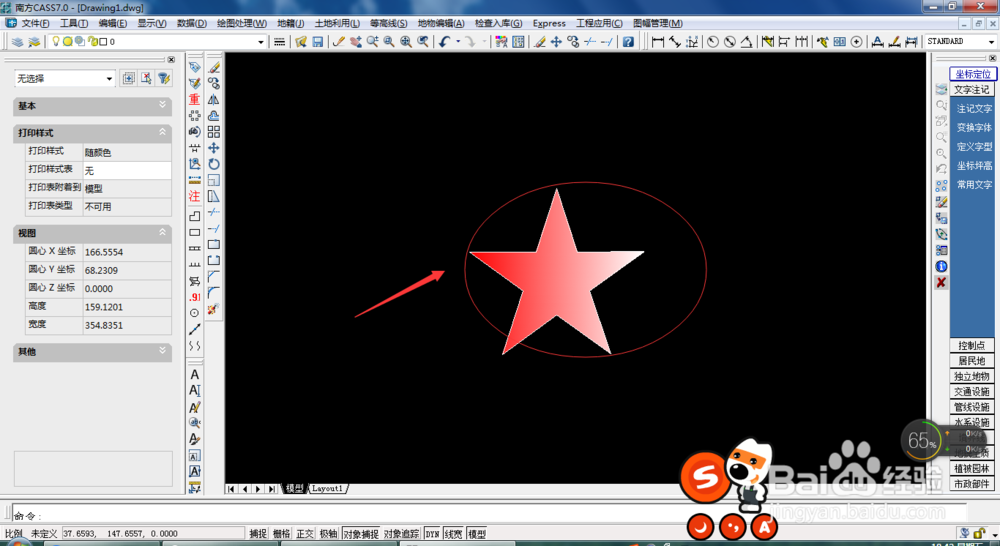
Task: Click the Save floppy disk icon
Action: pos(318,41)
